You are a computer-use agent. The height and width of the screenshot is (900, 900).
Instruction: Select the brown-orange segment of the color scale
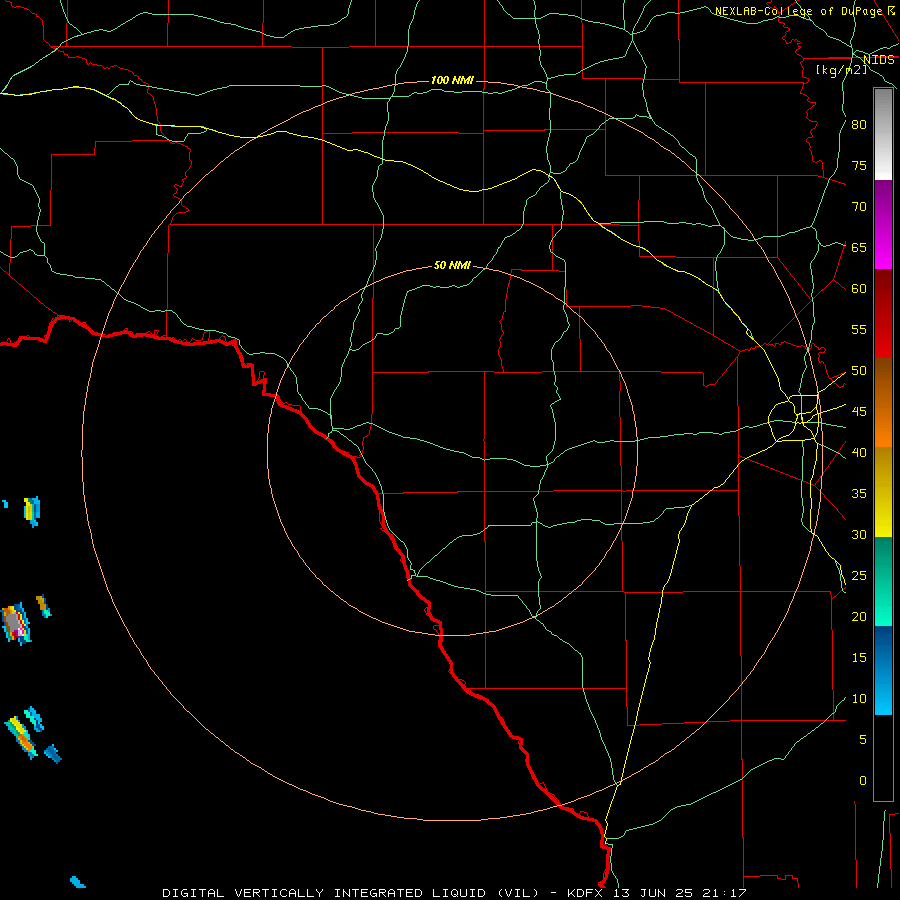[x=883, y=403]
